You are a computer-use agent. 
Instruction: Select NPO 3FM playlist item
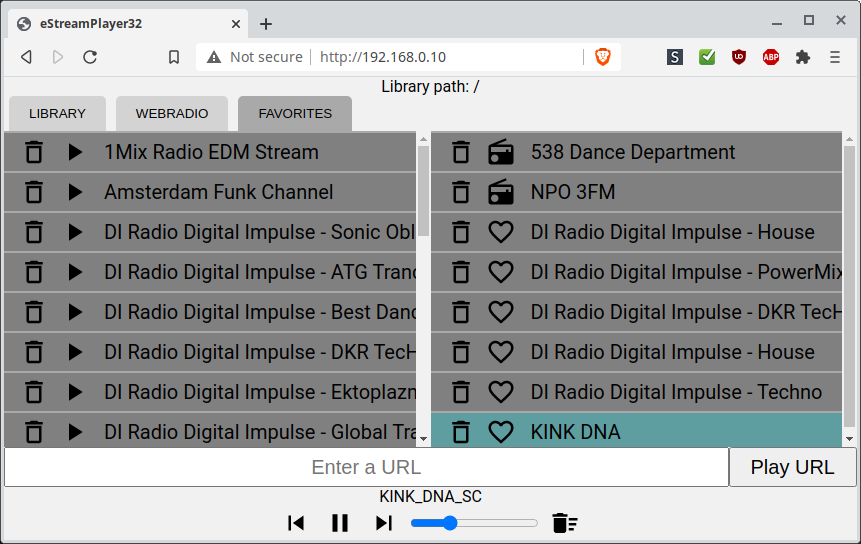coord(636,192)
